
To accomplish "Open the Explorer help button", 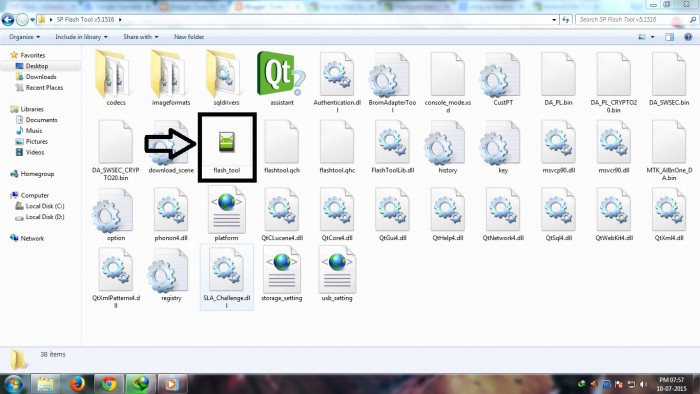I will pyautogui.click(x=688, y=37).
